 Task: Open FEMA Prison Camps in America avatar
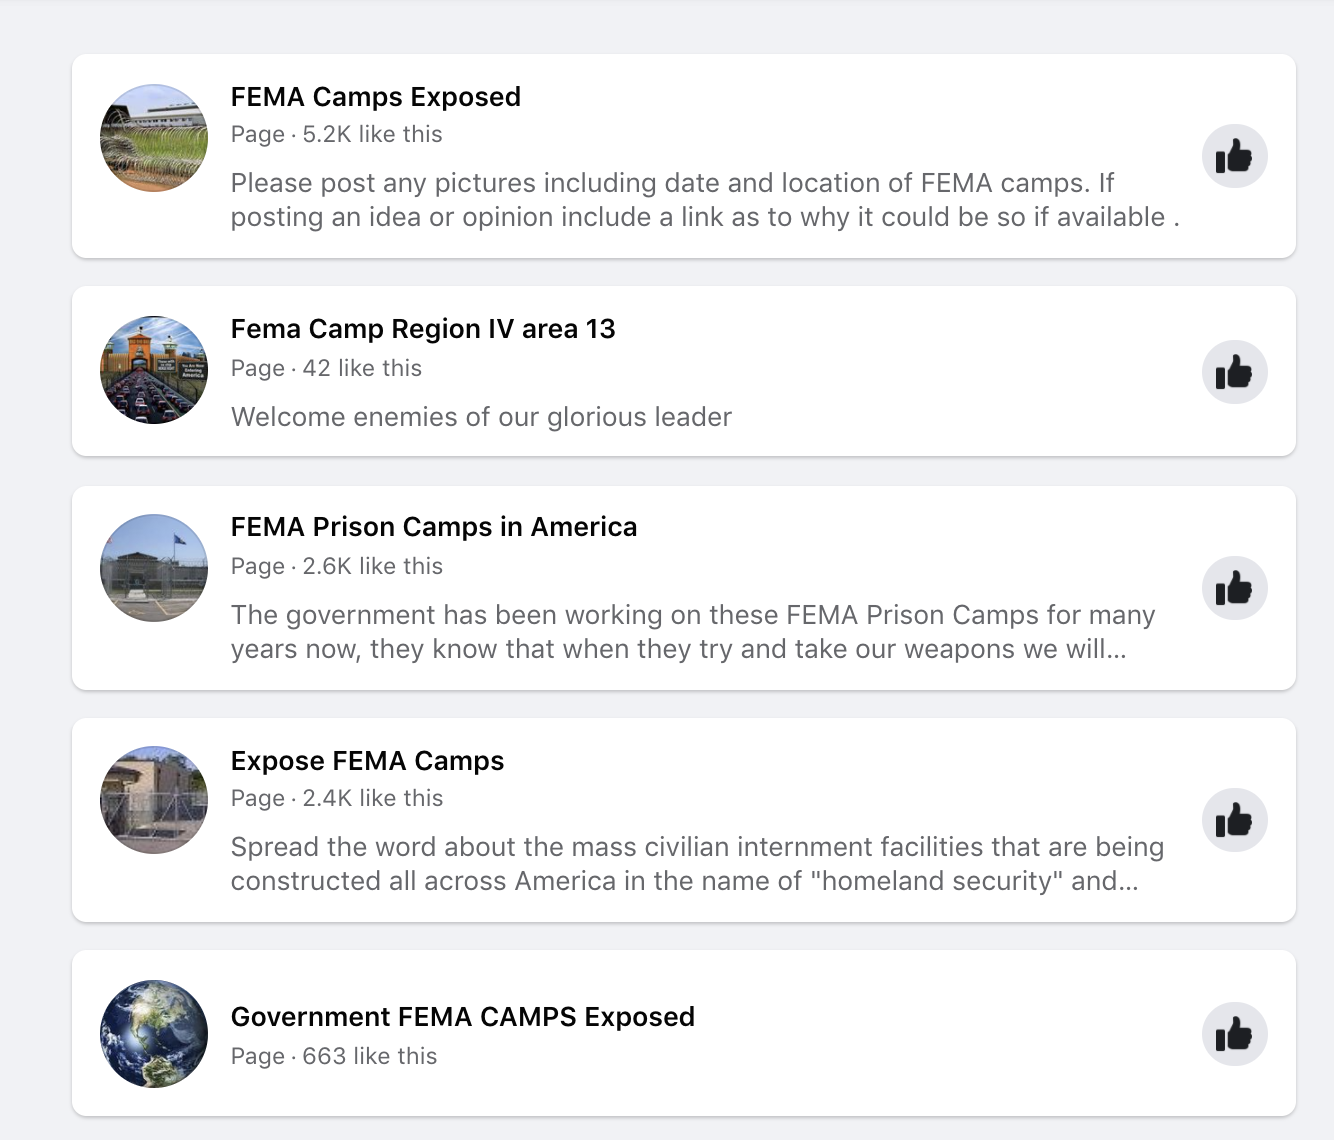154,568
